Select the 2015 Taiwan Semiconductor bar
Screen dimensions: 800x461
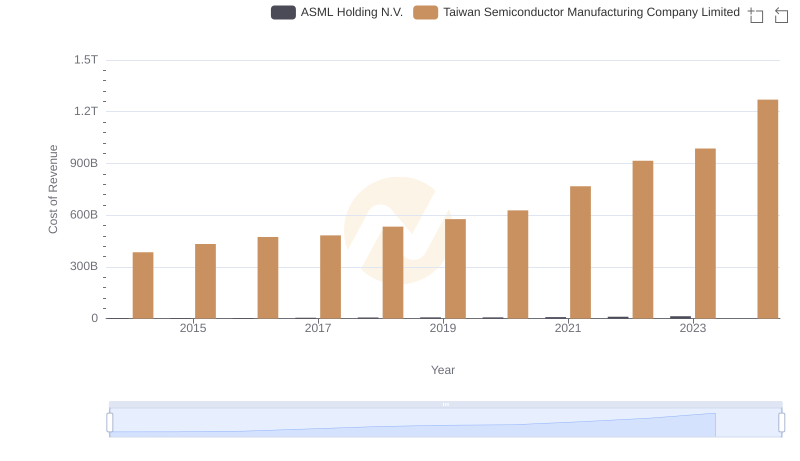(206, 281)
